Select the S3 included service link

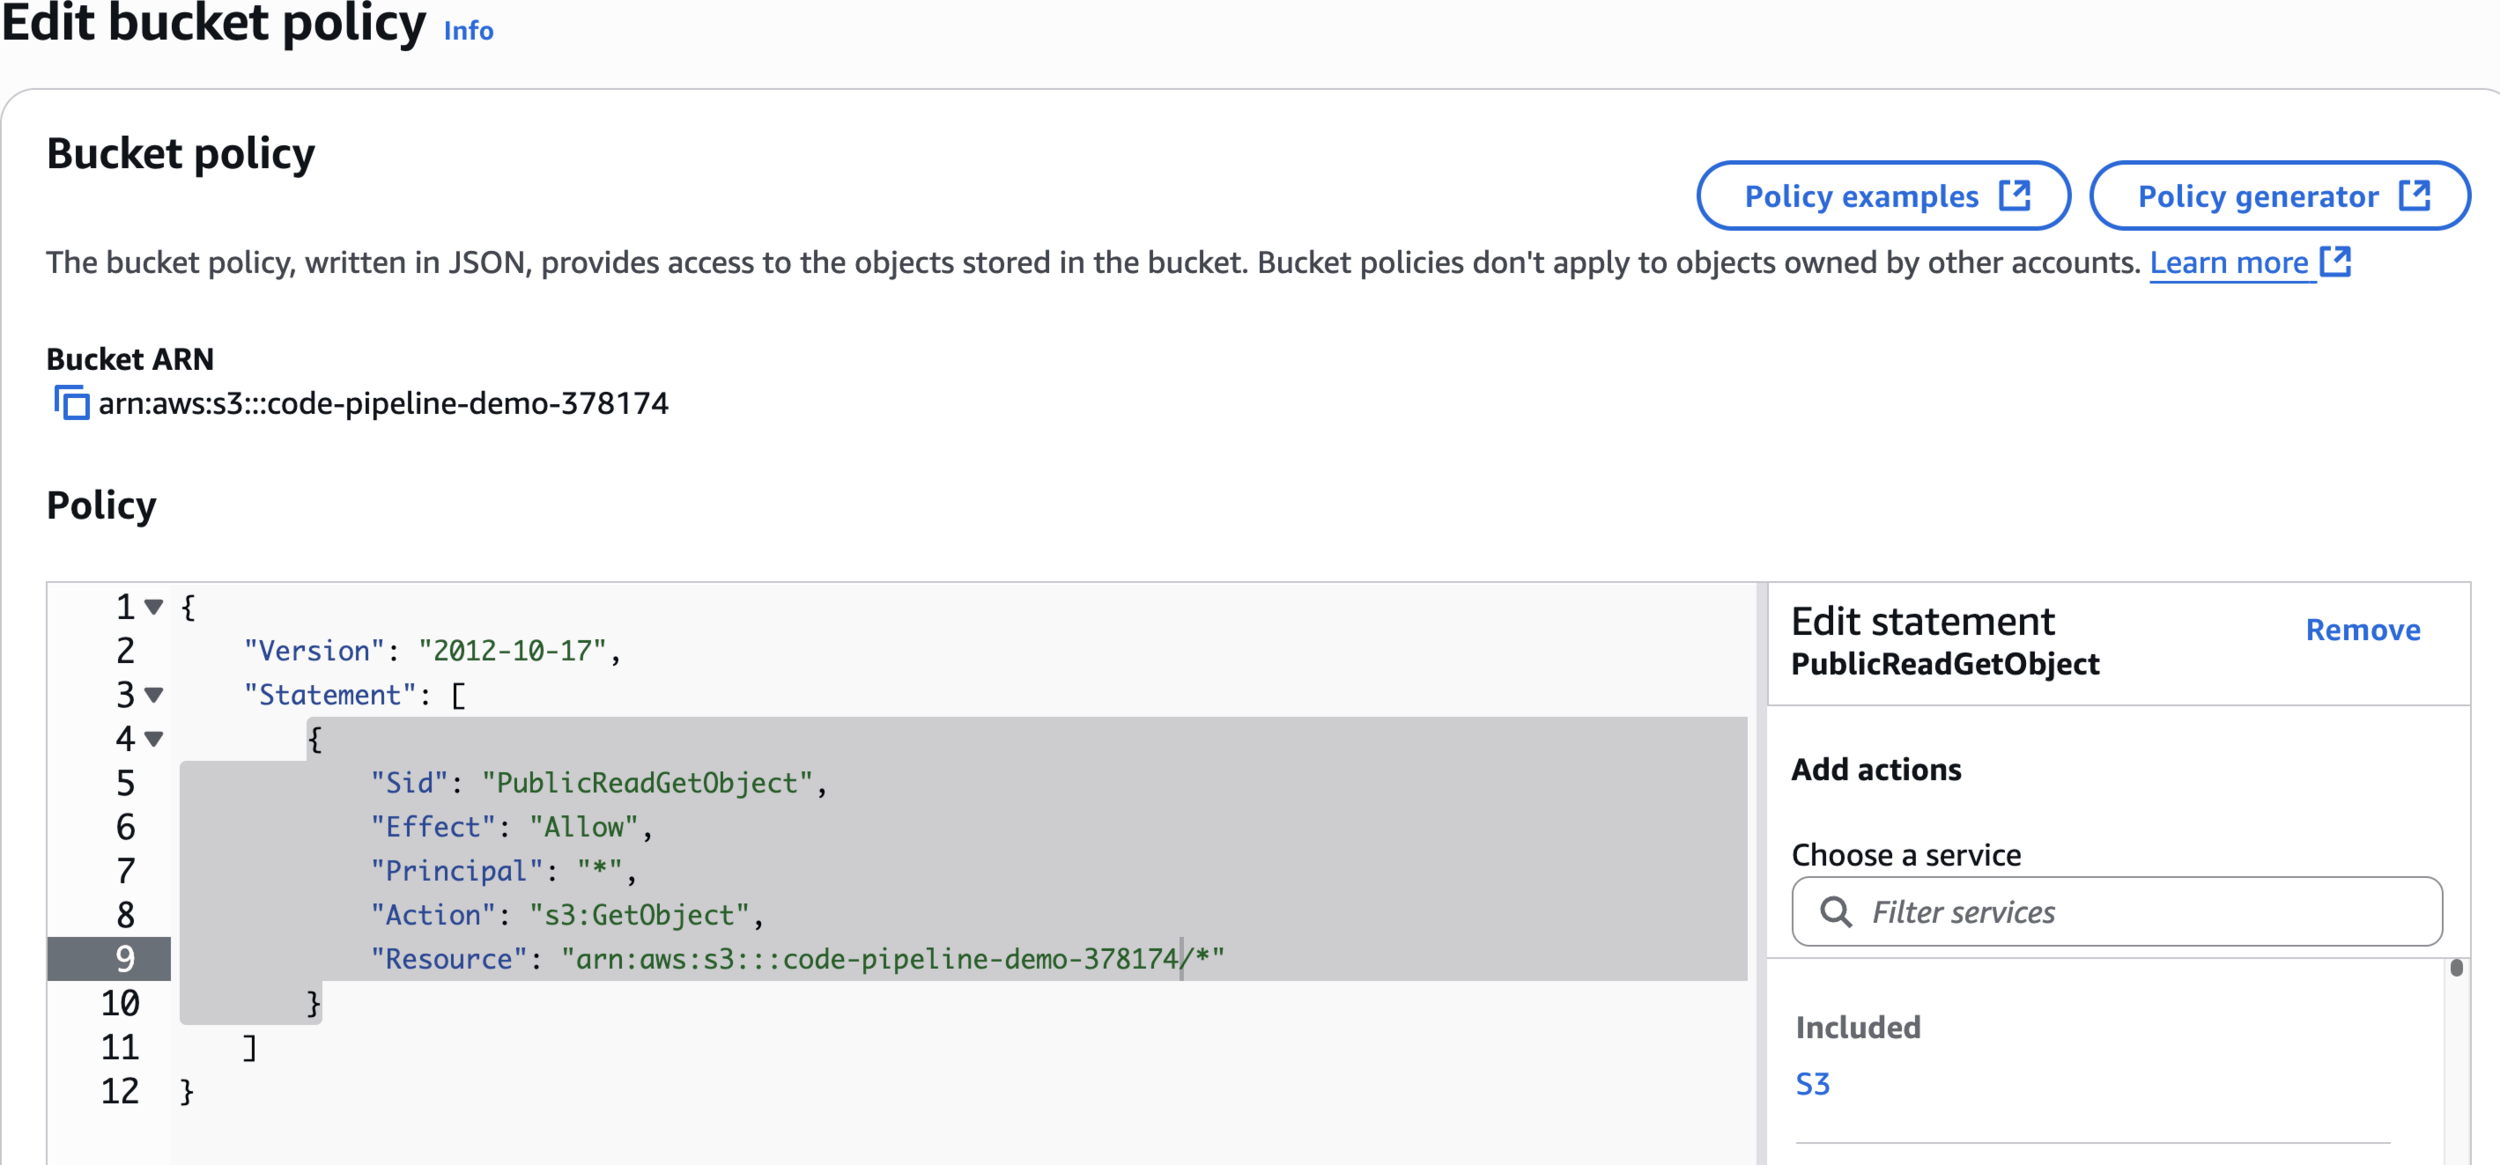tap(1812, 1084)
